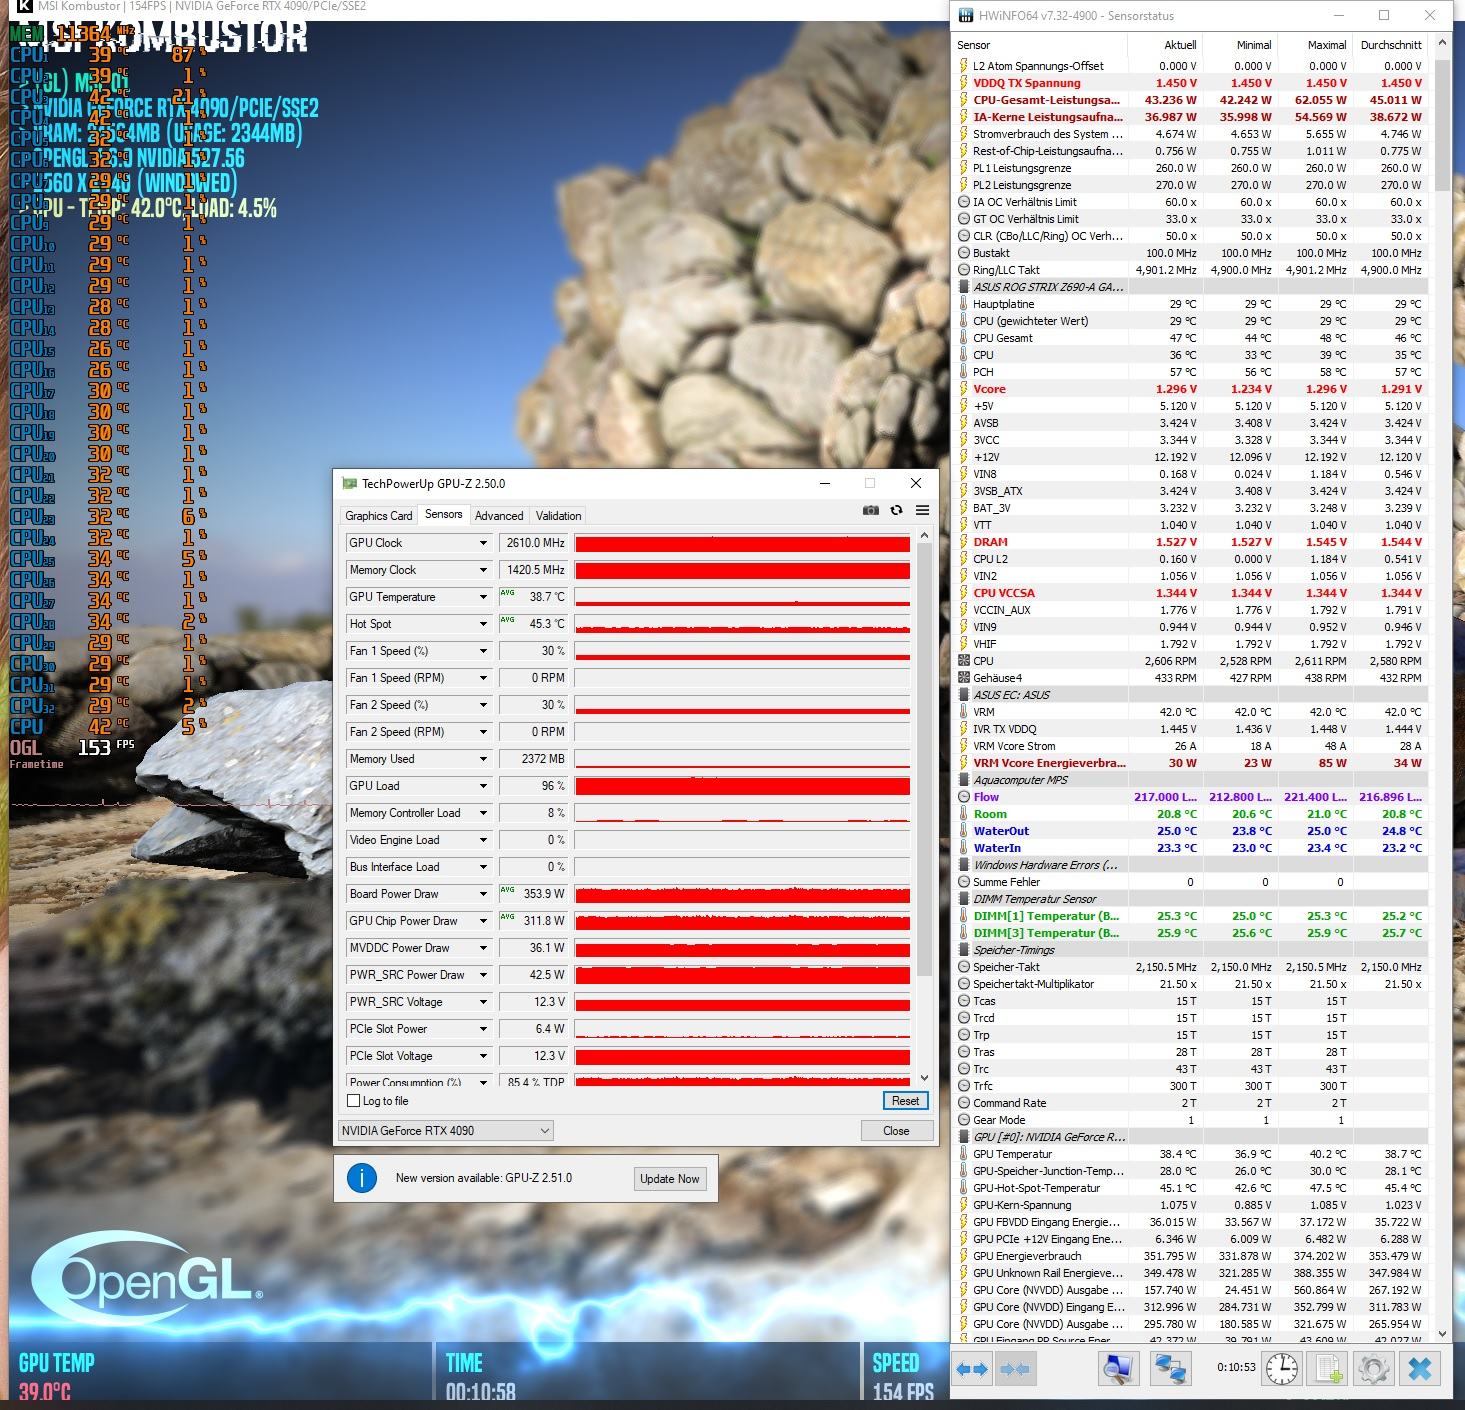Click the Maximal column header
Viewport: 1465px width, 1410px height.
point(1316,45)
